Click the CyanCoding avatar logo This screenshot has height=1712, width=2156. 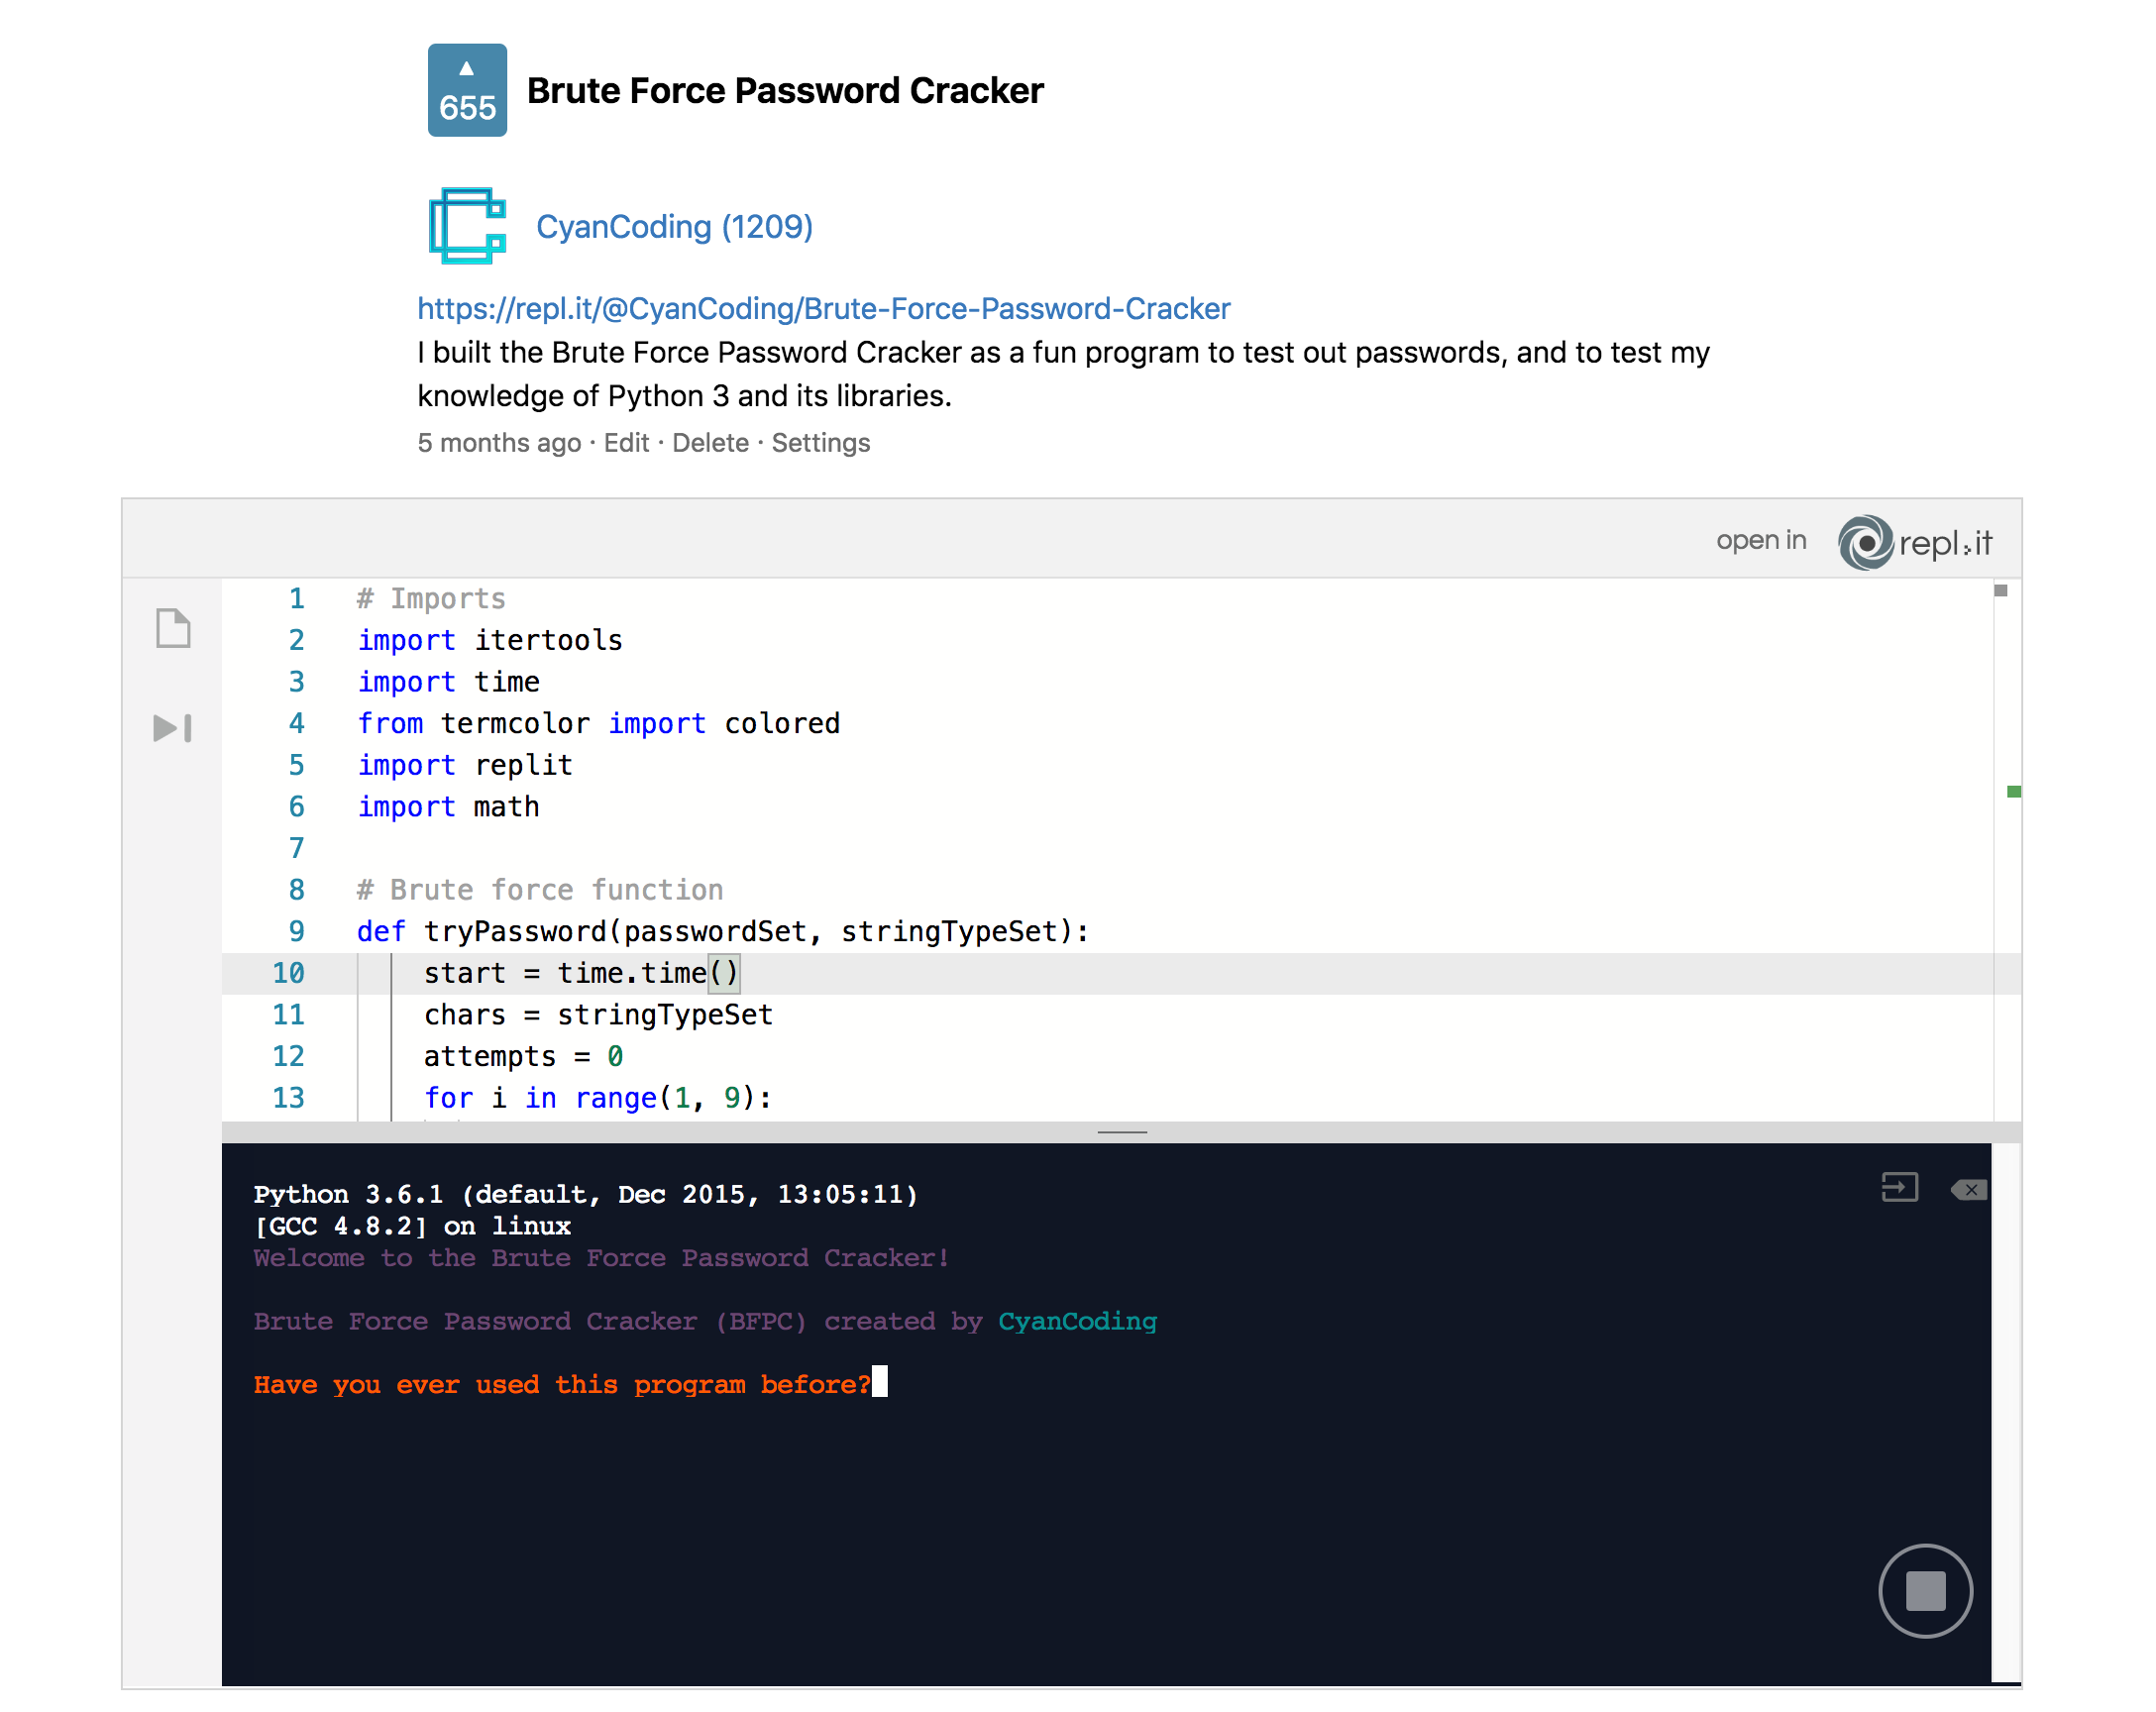pyautogui.click(x=467, y=226)
